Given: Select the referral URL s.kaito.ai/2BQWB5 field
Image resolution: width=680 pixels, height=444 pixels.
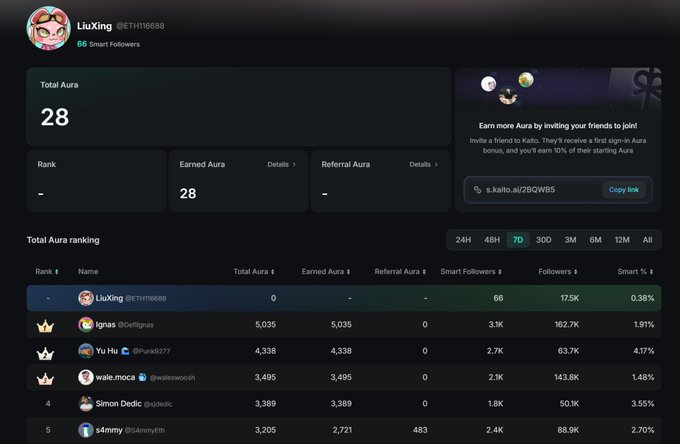Looking at the screenshot, I should click(558, 190).
